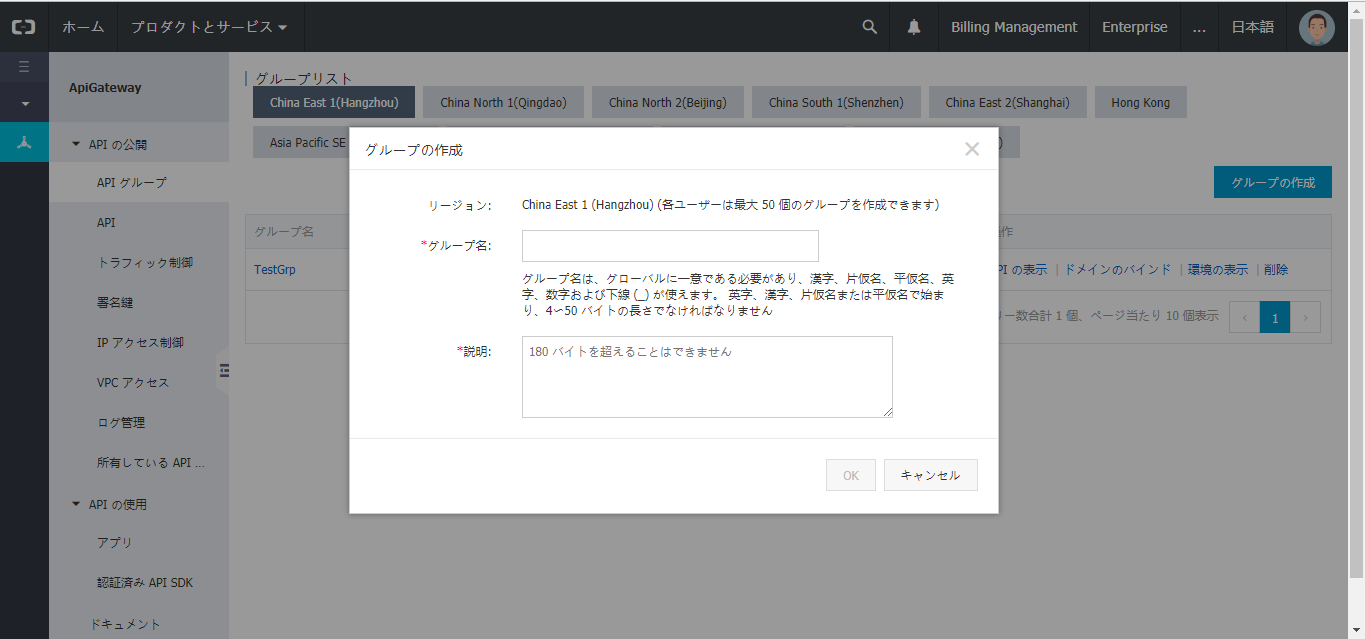Open IP アクセス制御 in sidebar
This screenshot has height=639, width=1365.
click(x=139, y=343)
